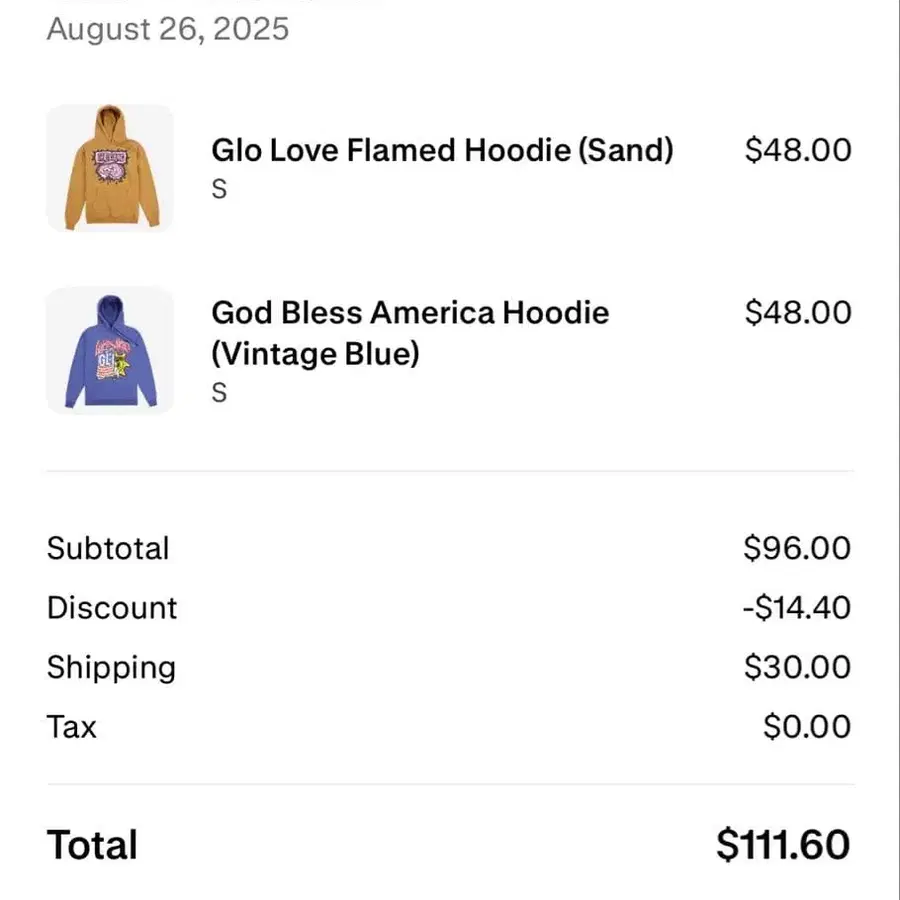
Task: Click the Shipping label
Action: (x=110, y=668)
